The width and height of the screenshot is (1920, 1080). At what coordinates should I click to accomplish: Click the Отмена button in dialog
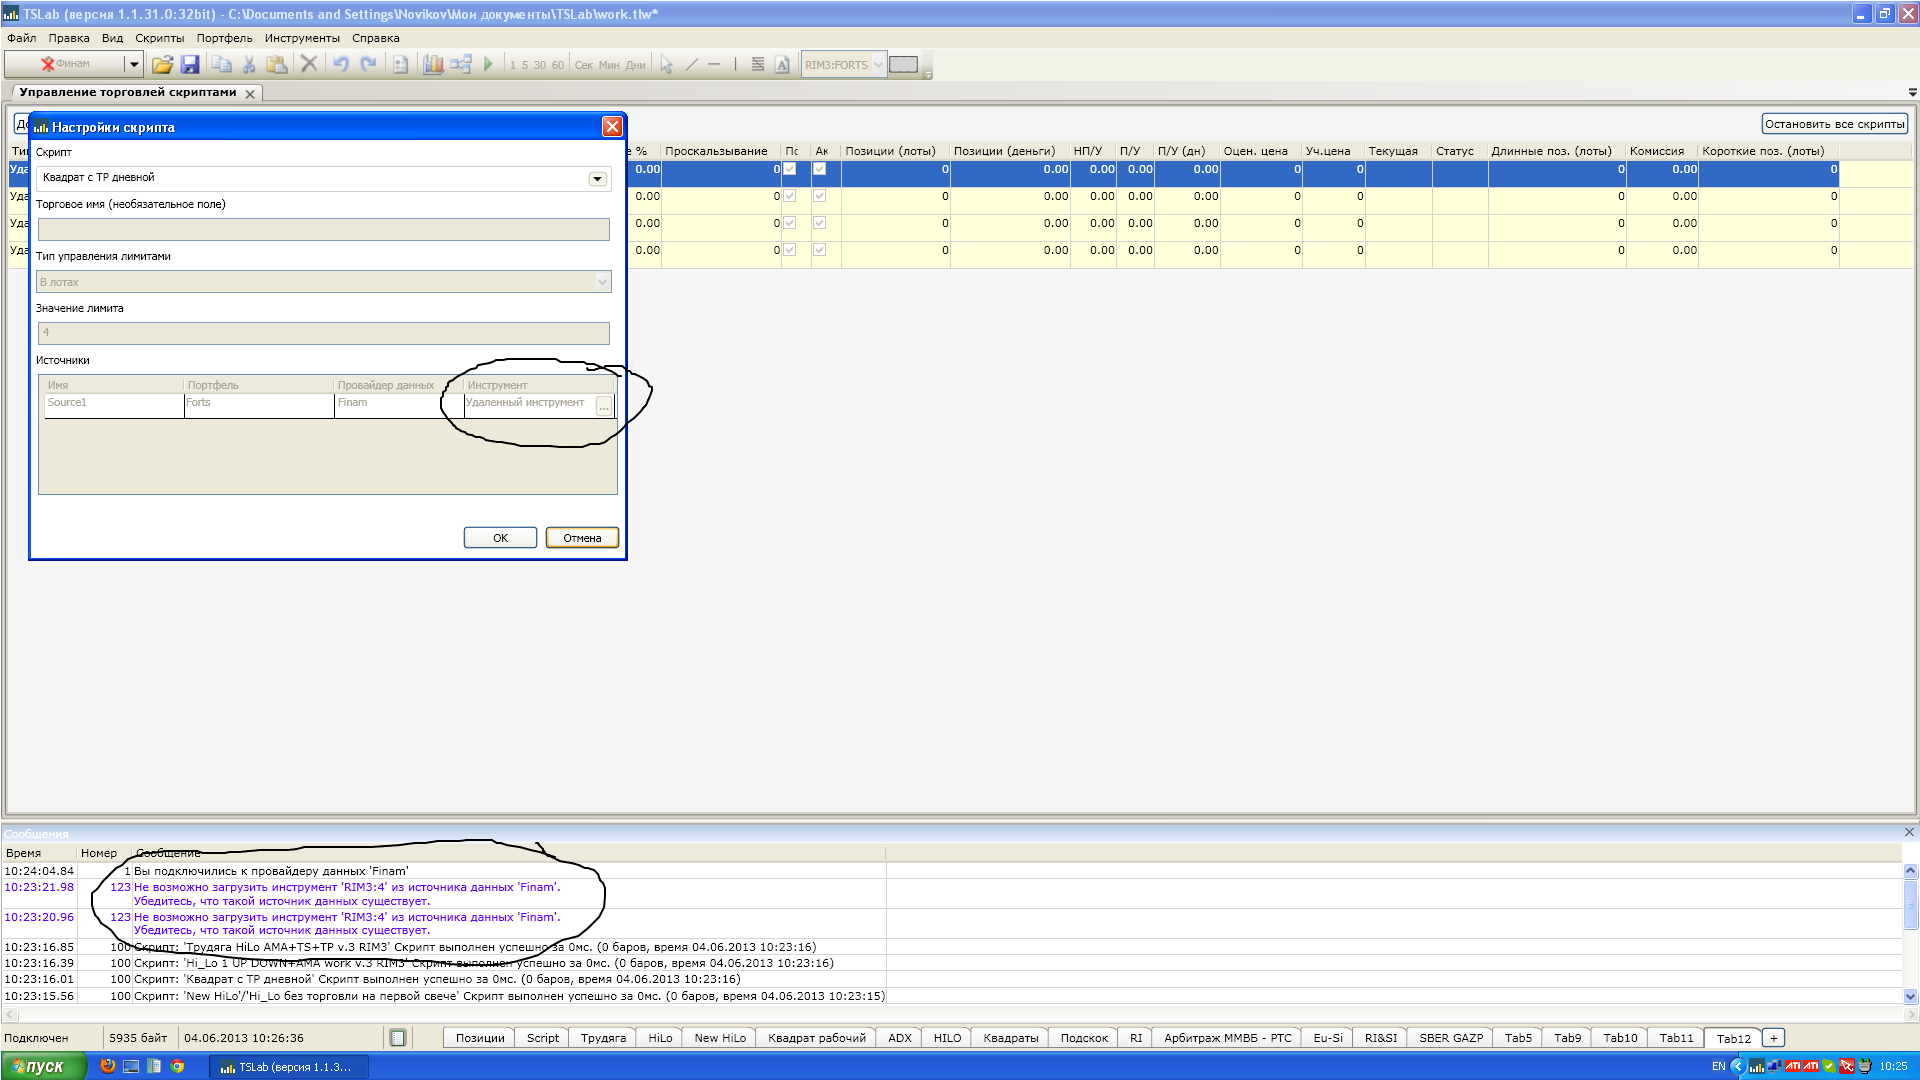582,538
